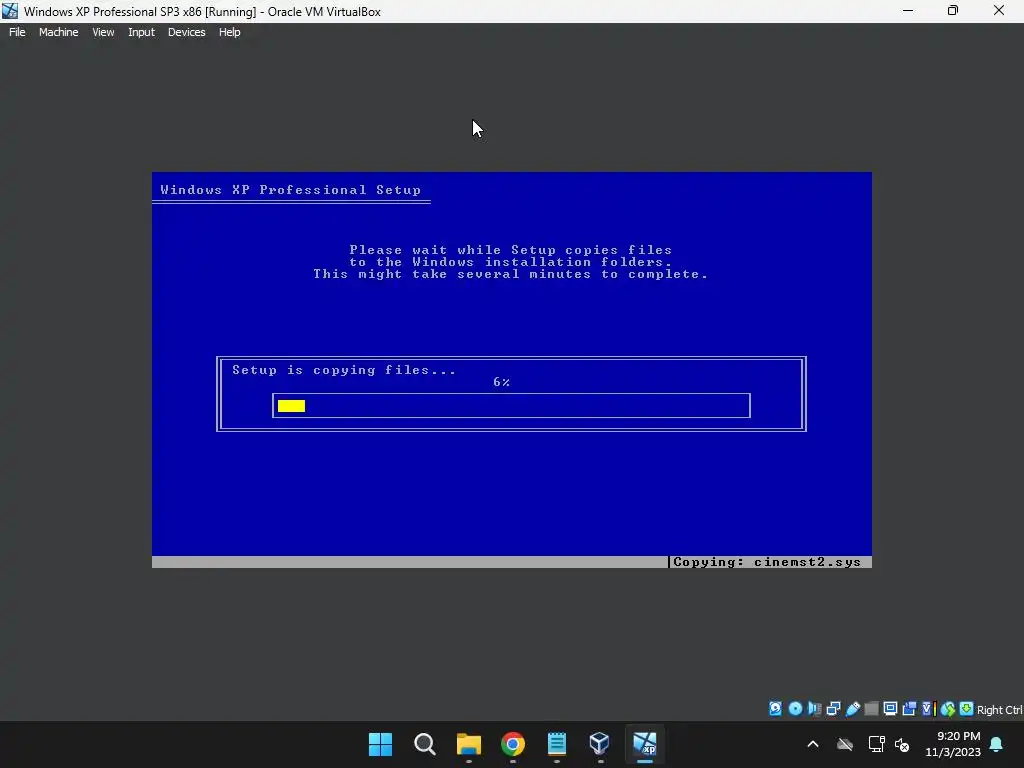Screen dimensions: 1024x768
Task: Click the shared folders indicator icon
Action: click(x=871, y=709)
